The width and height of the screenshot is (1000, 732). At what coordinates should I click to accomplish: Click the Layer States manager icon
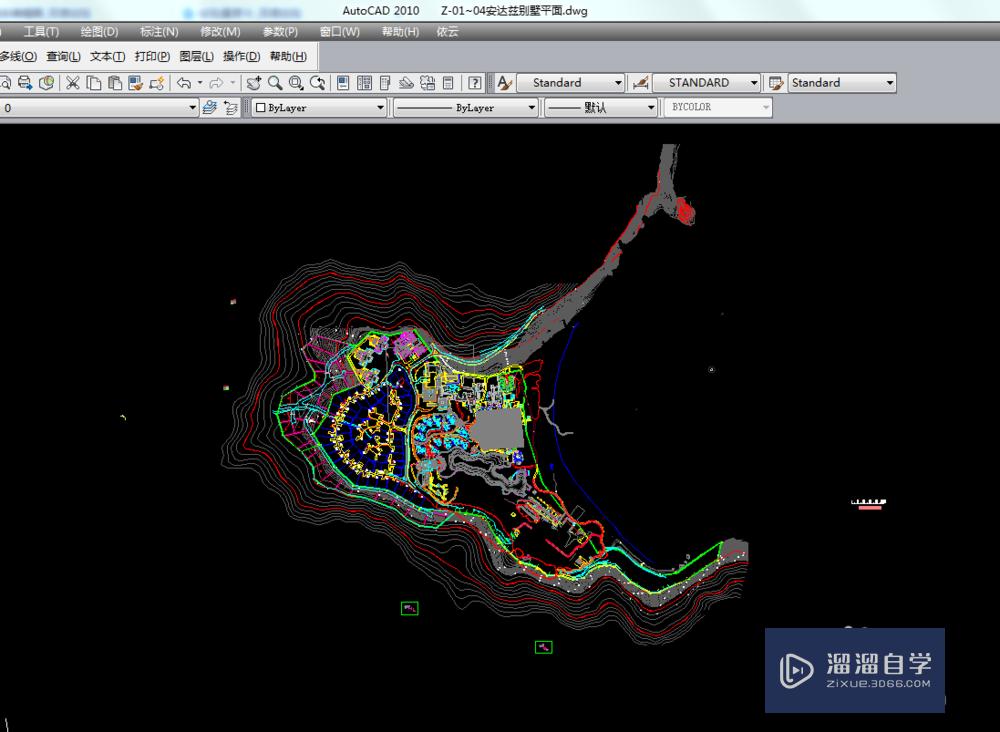(209, 108)
